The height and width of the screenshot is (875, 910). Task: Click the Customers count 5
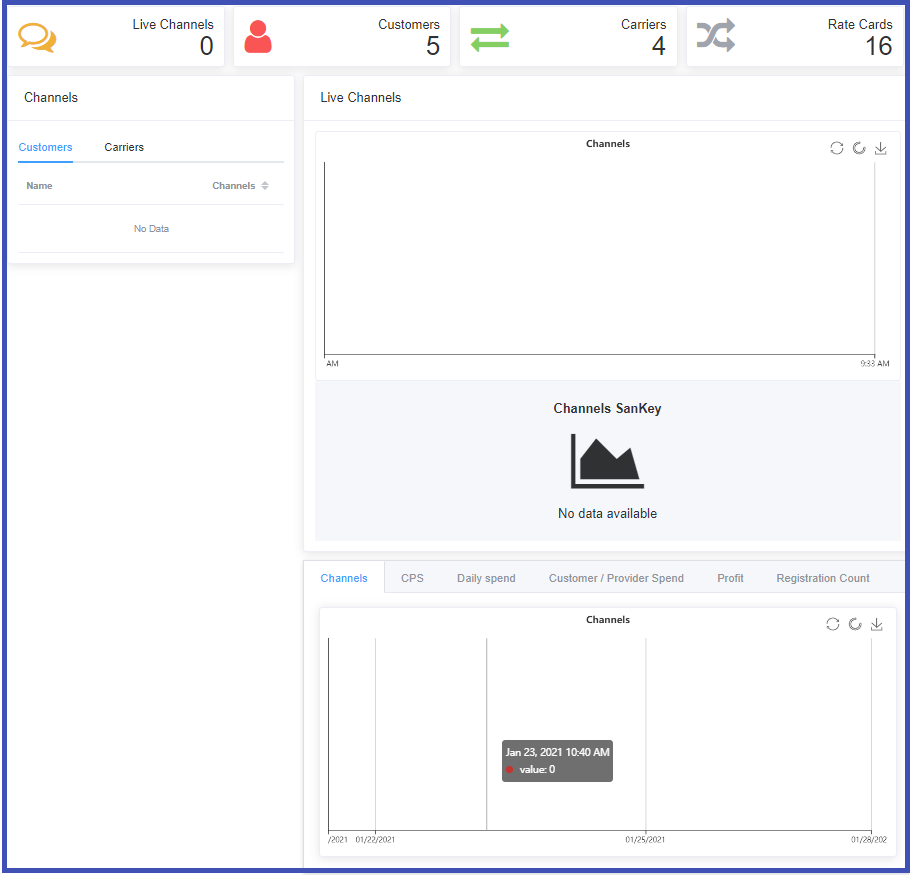click(433, 46)
